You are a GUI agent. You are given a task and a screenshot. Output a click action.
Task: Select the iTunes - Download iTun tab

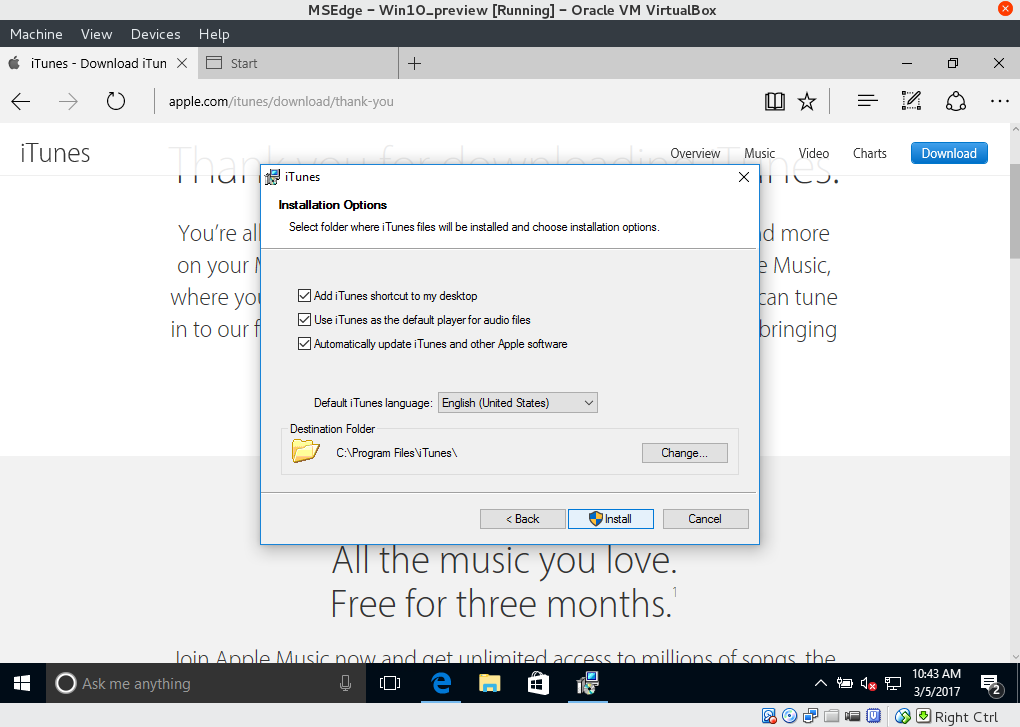tap(99, 63)
